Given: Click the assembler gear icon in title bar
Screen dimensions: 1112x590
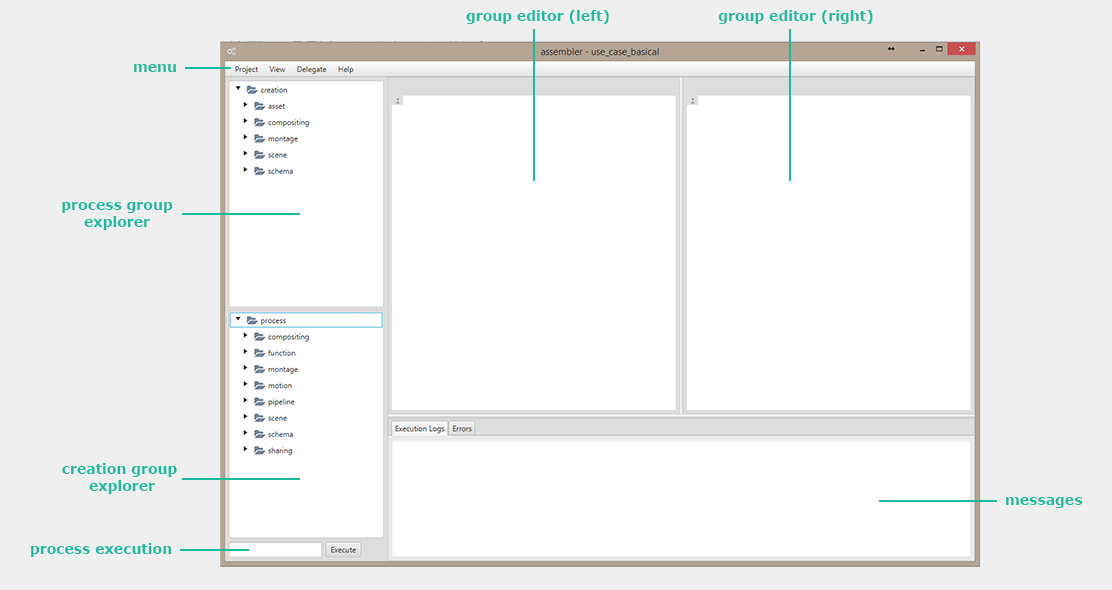Looking at the screenshot, I should [x=232, y=52].
